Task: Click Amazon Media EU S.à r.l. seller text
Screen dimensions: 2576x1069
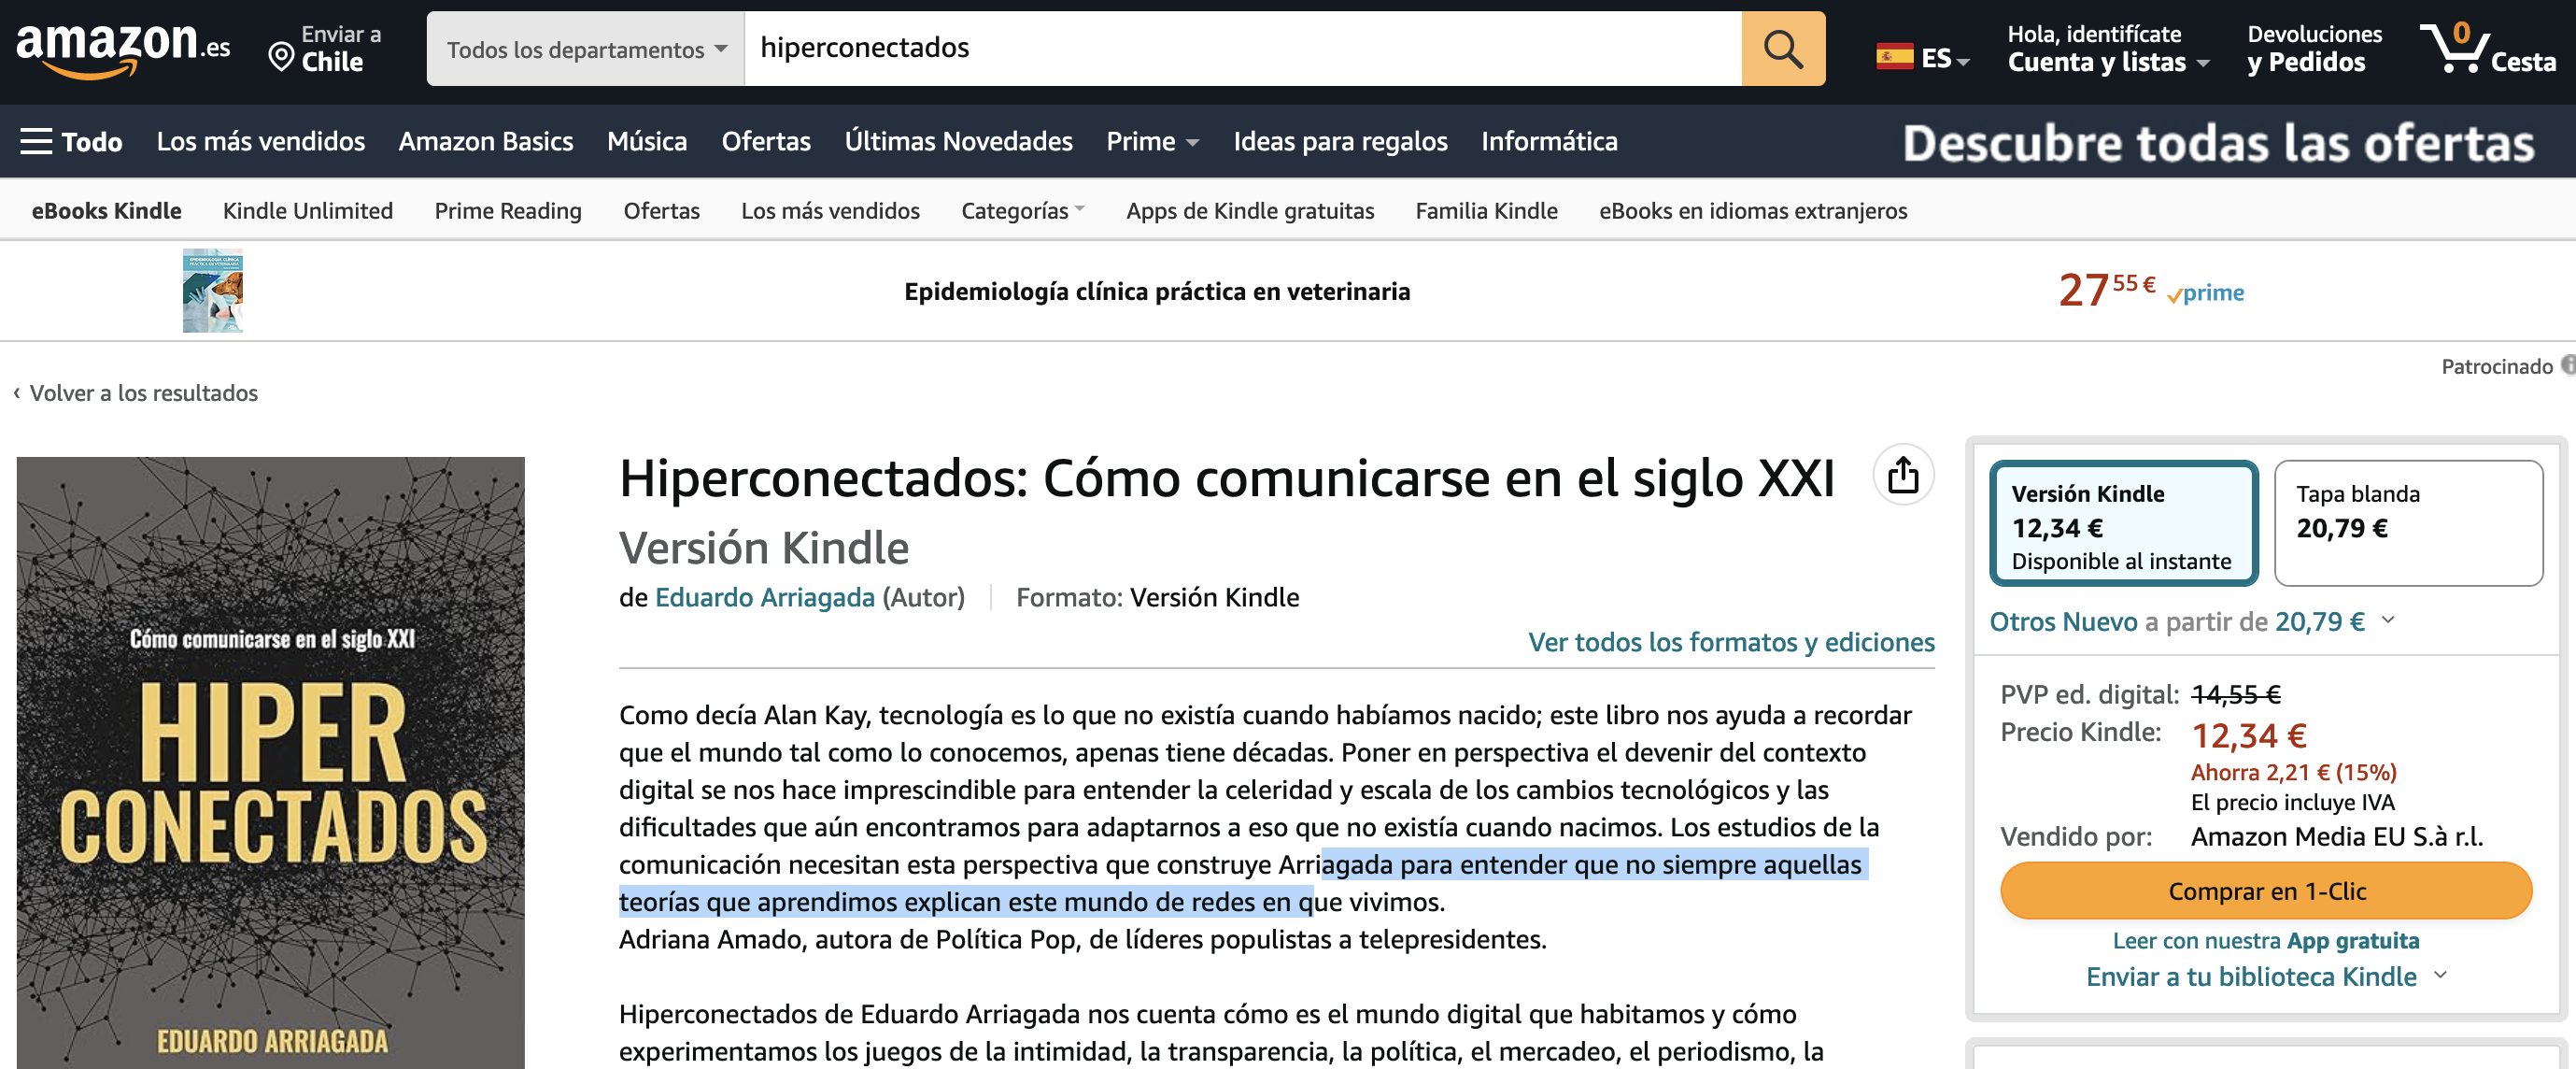Action: click(x=2337, y=836)
